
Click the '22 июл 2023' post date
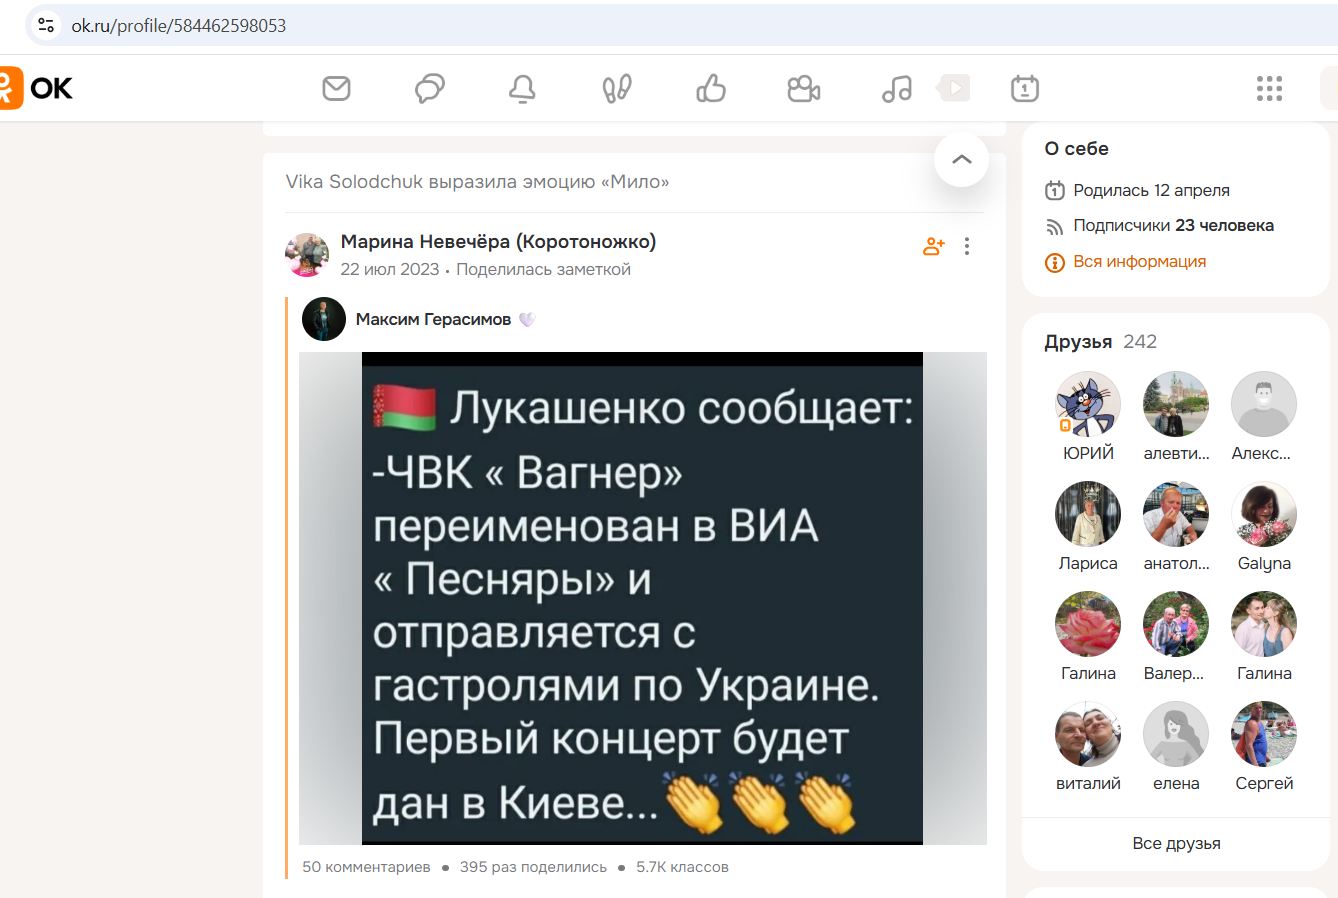pyautogui.click(x=390, y=269)
